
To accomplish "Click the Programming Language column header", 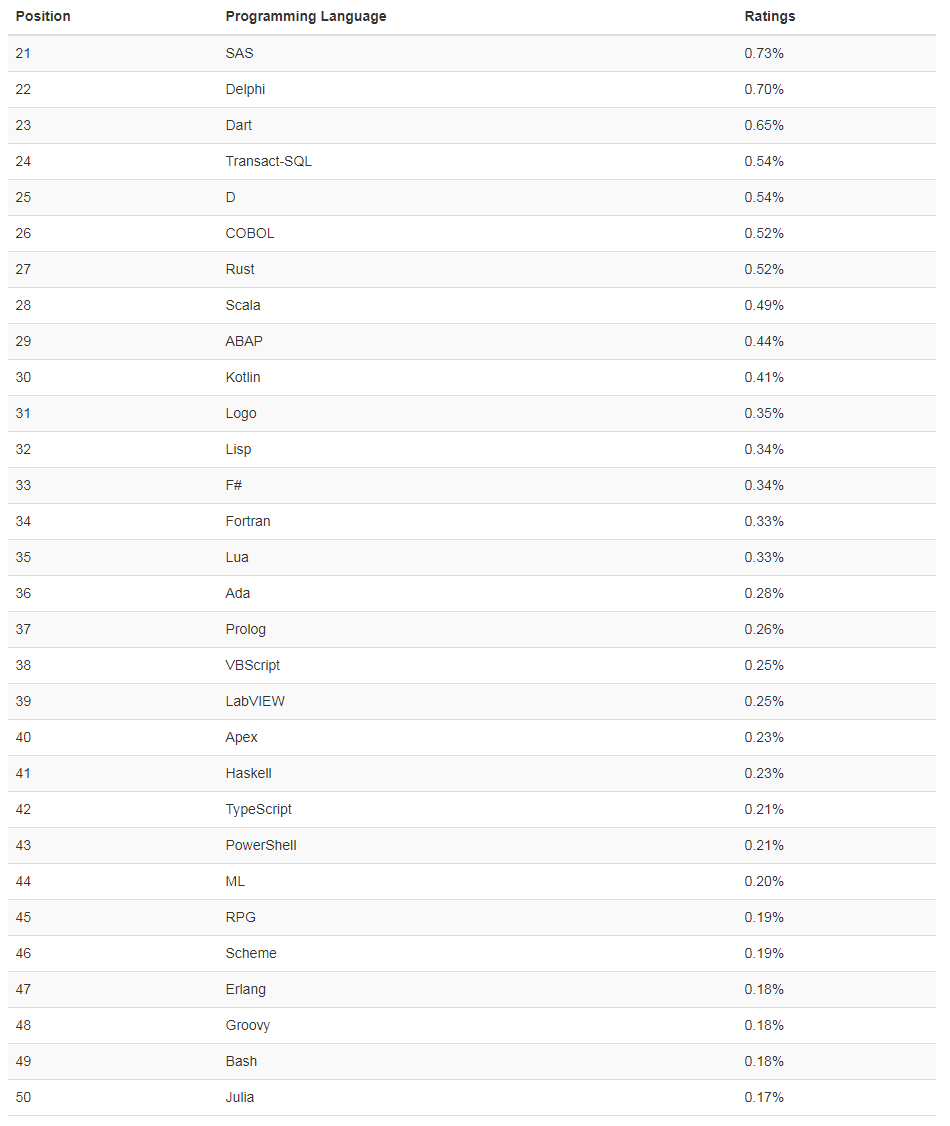I will point(305,17).
